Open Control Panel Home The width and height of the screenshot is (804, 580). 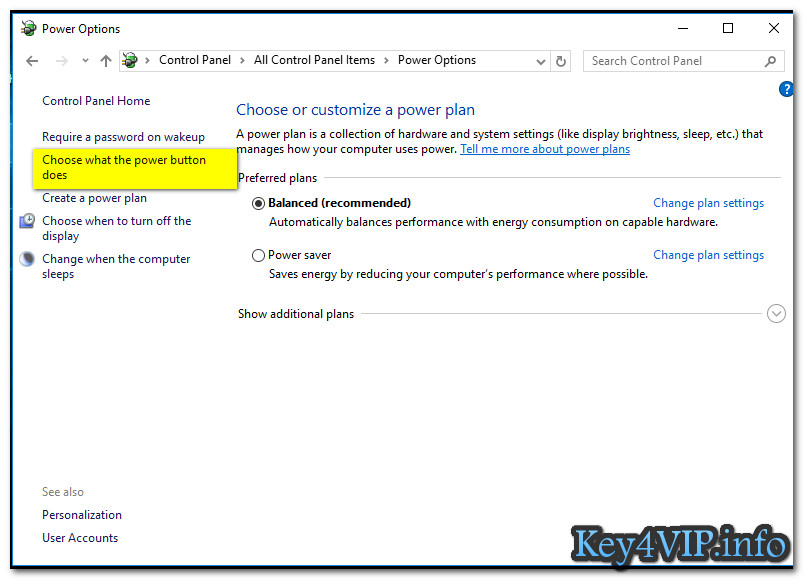pyautogui.click(x=96, y=101)
